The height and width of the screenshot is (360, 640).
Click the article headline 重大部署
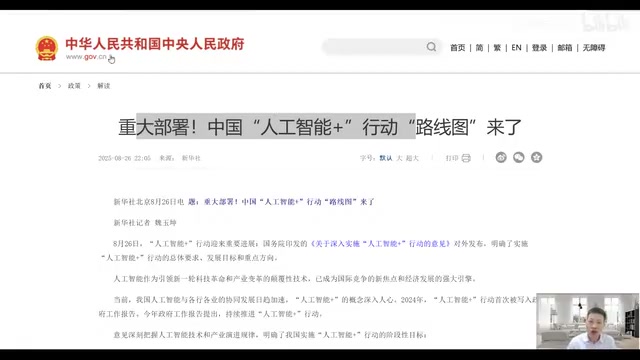tap(320, 127)
